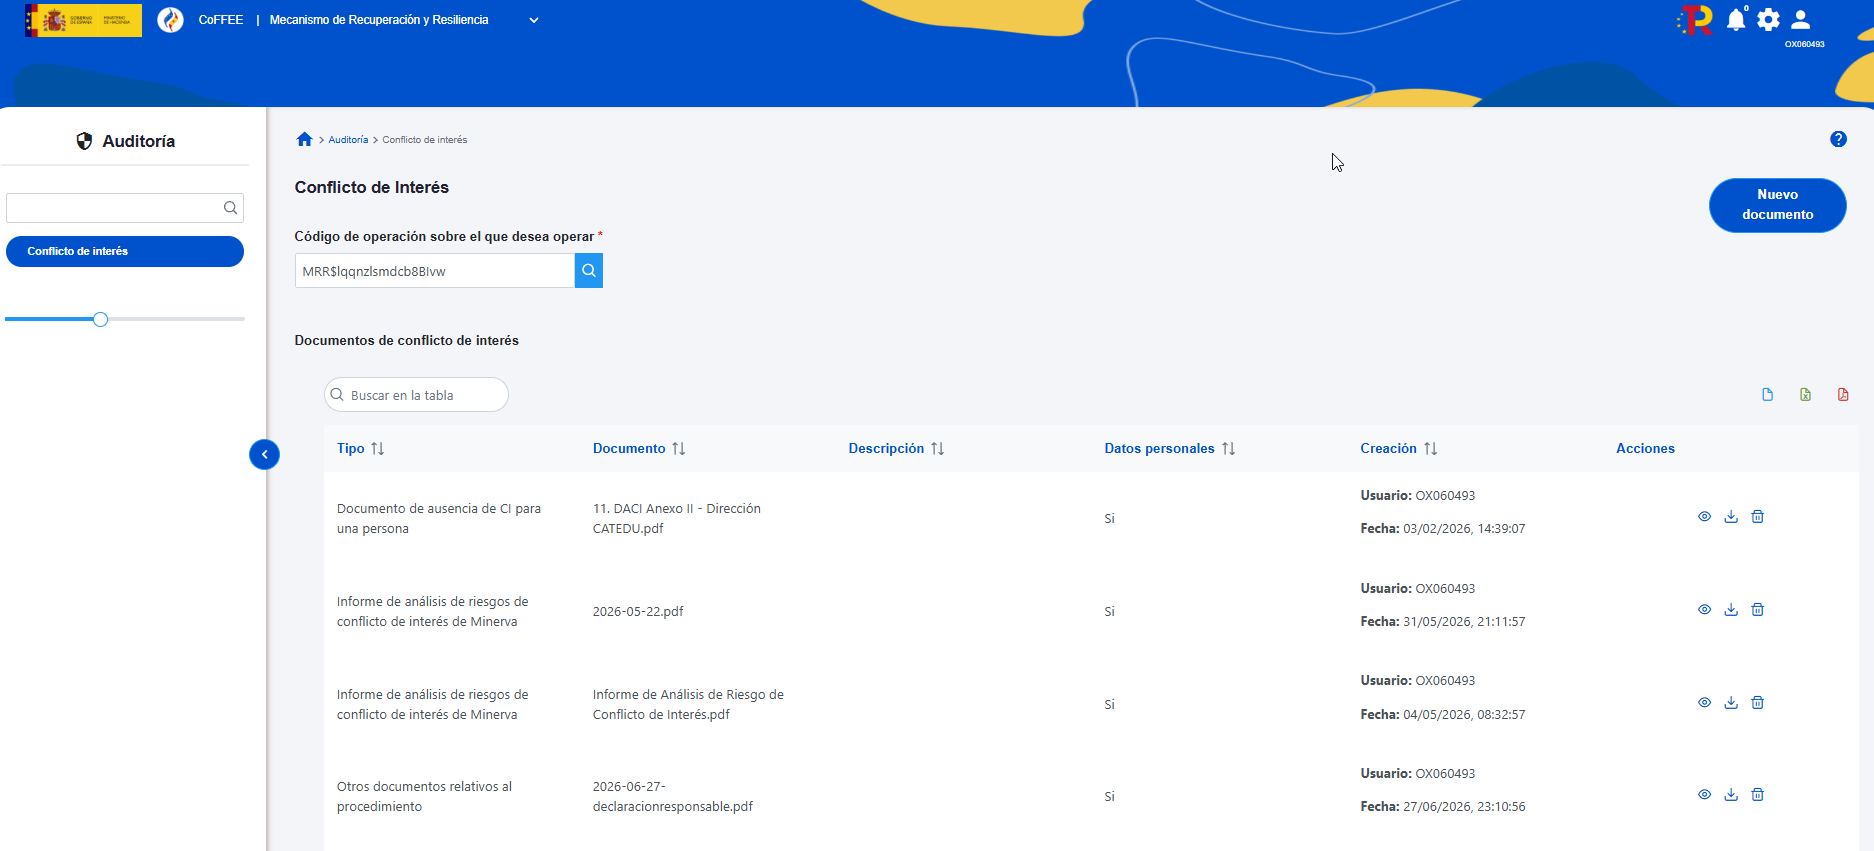Open the user profile icon OX060493
Viewport: 1874px width, 851px height.
(x=1801, y=20)
